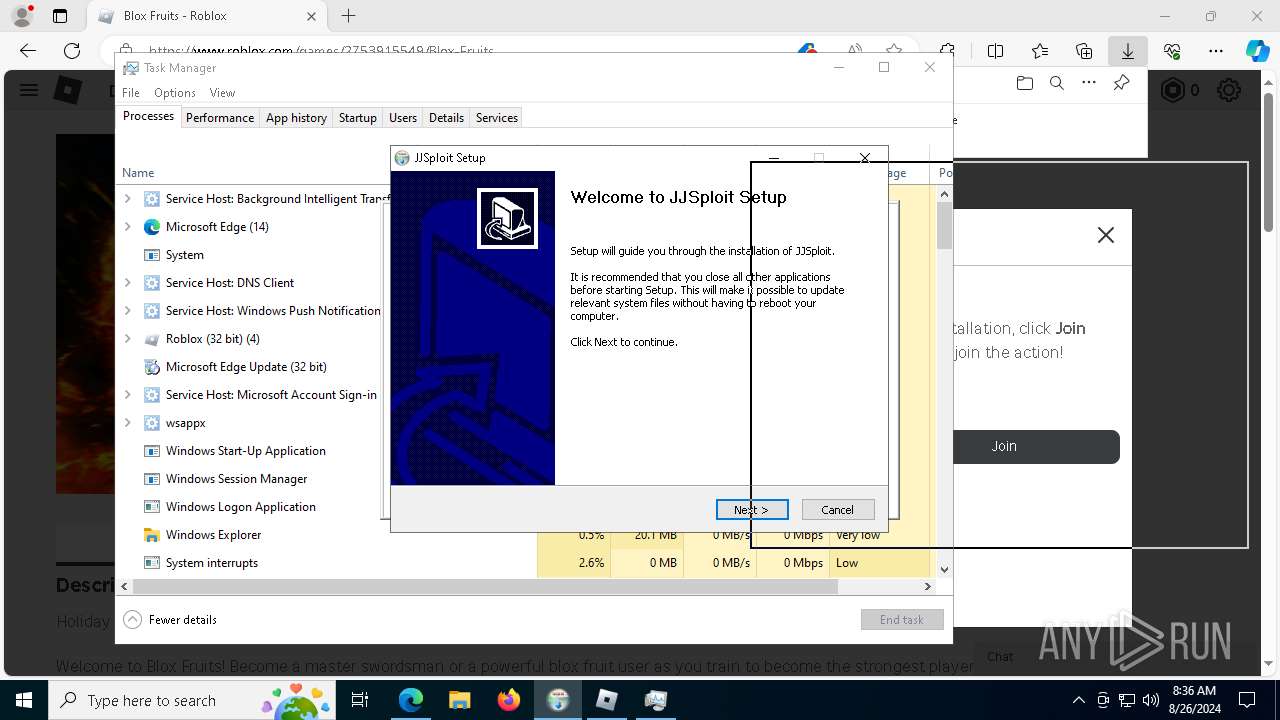Click End task in Task Manager
The width and height of the screenshot is (1280, 720).
[902, 620]
